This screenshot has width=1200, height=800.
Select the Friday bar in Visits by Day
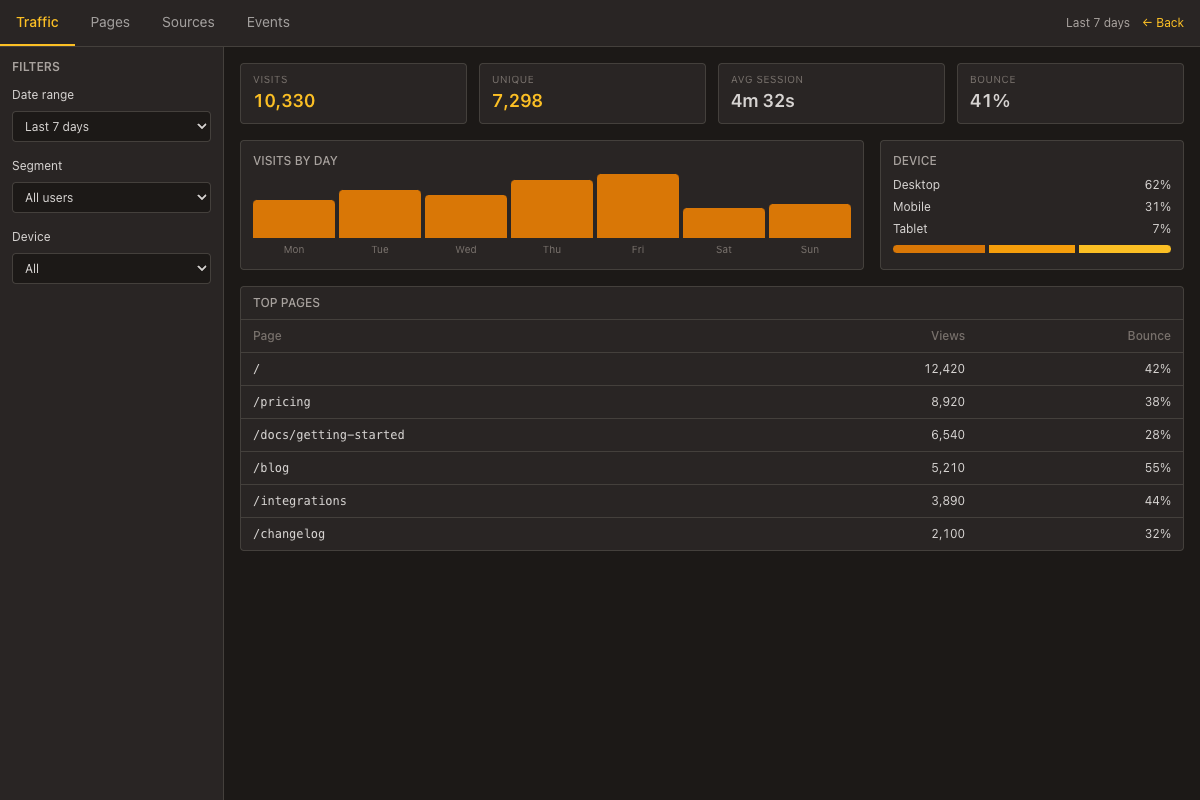637,205
